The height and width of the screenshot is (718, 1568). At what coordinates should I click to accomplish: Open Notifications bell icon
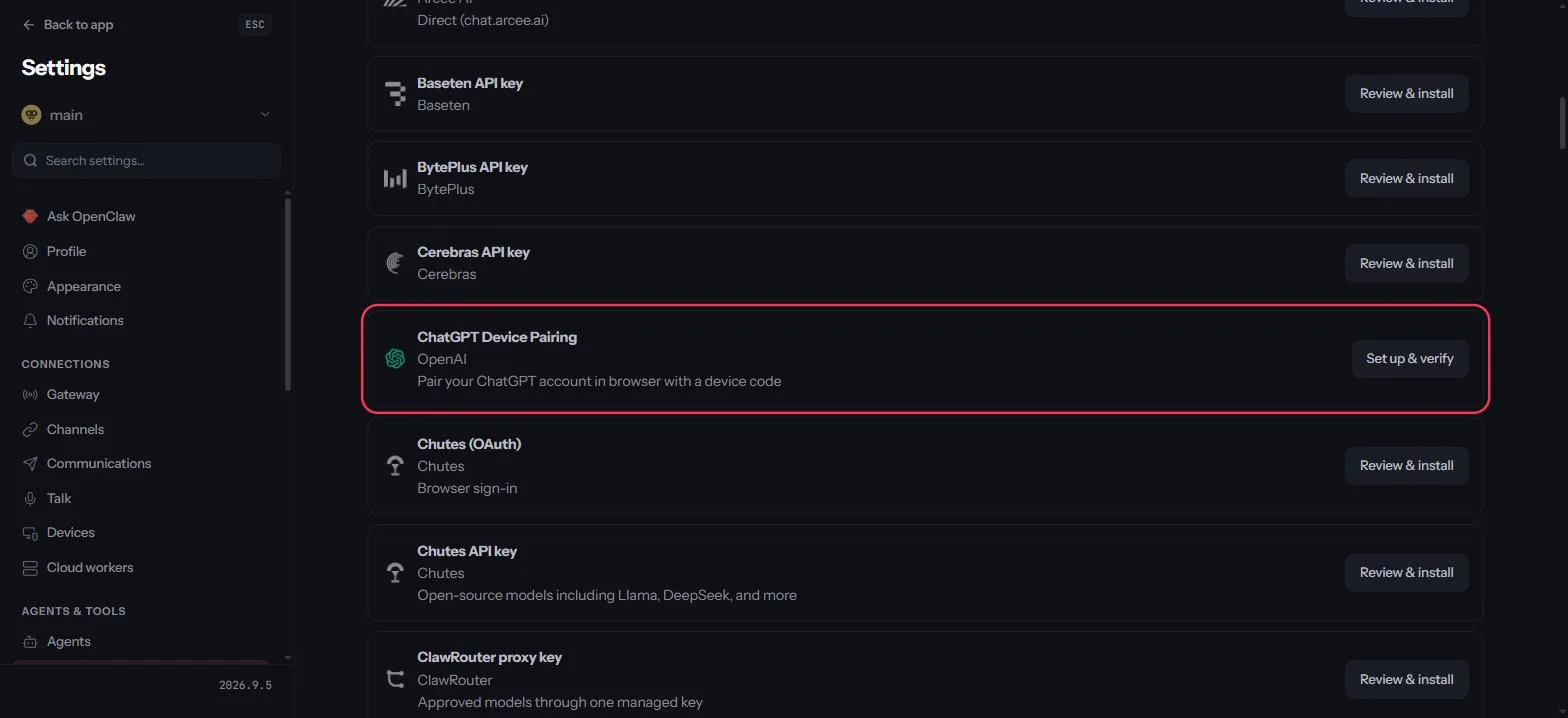coord(30,320)
